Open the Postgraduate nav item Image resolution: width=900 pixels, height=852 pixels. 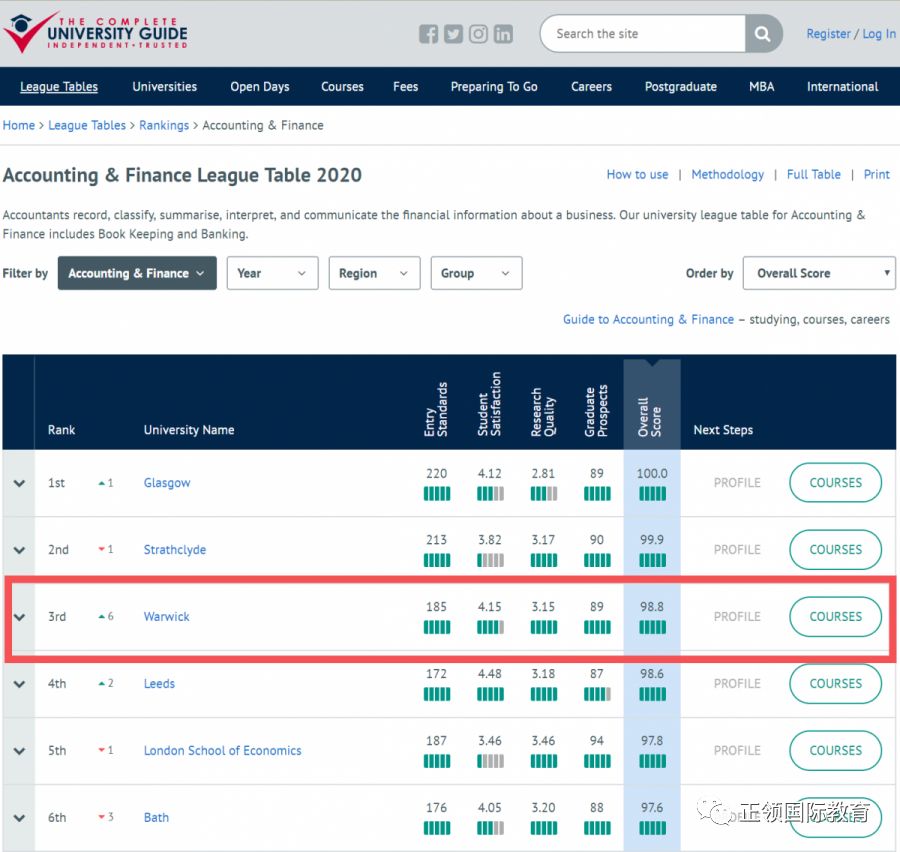[681, 87]
